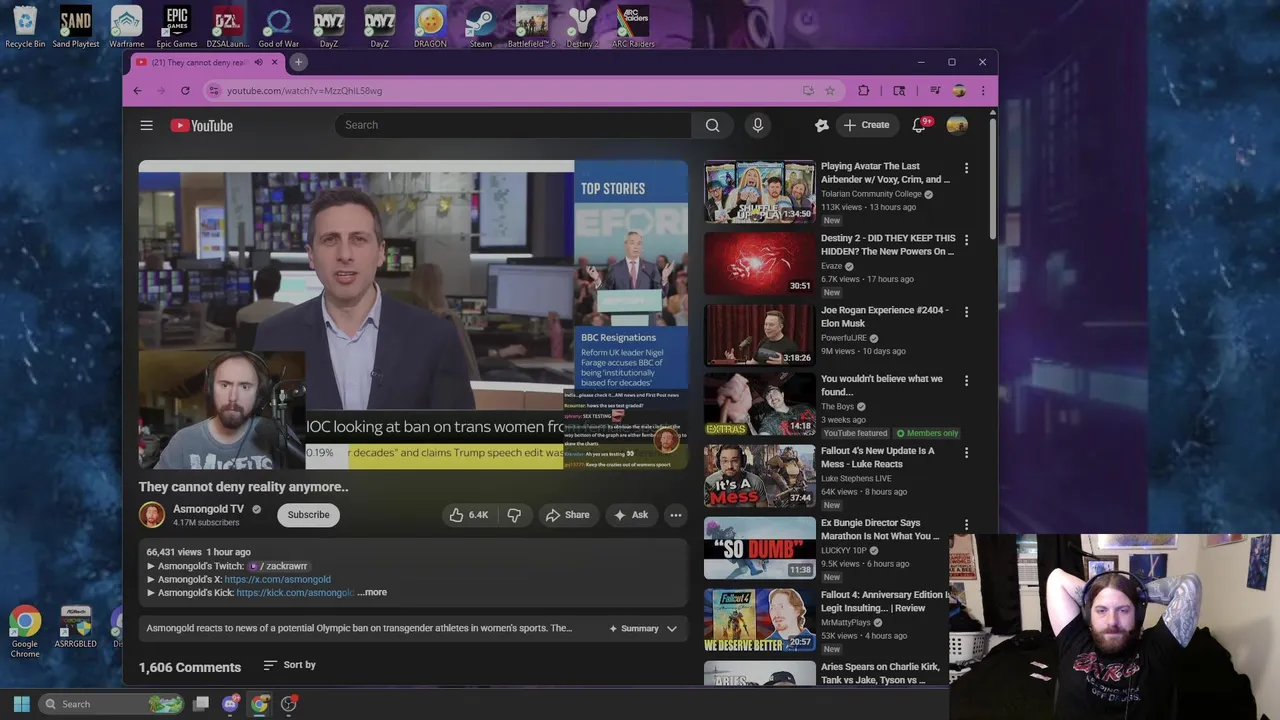Image resolution: width=1280 pixels, height=720 pixels.
Task: Click the Ask button
Action: [631, 515]
